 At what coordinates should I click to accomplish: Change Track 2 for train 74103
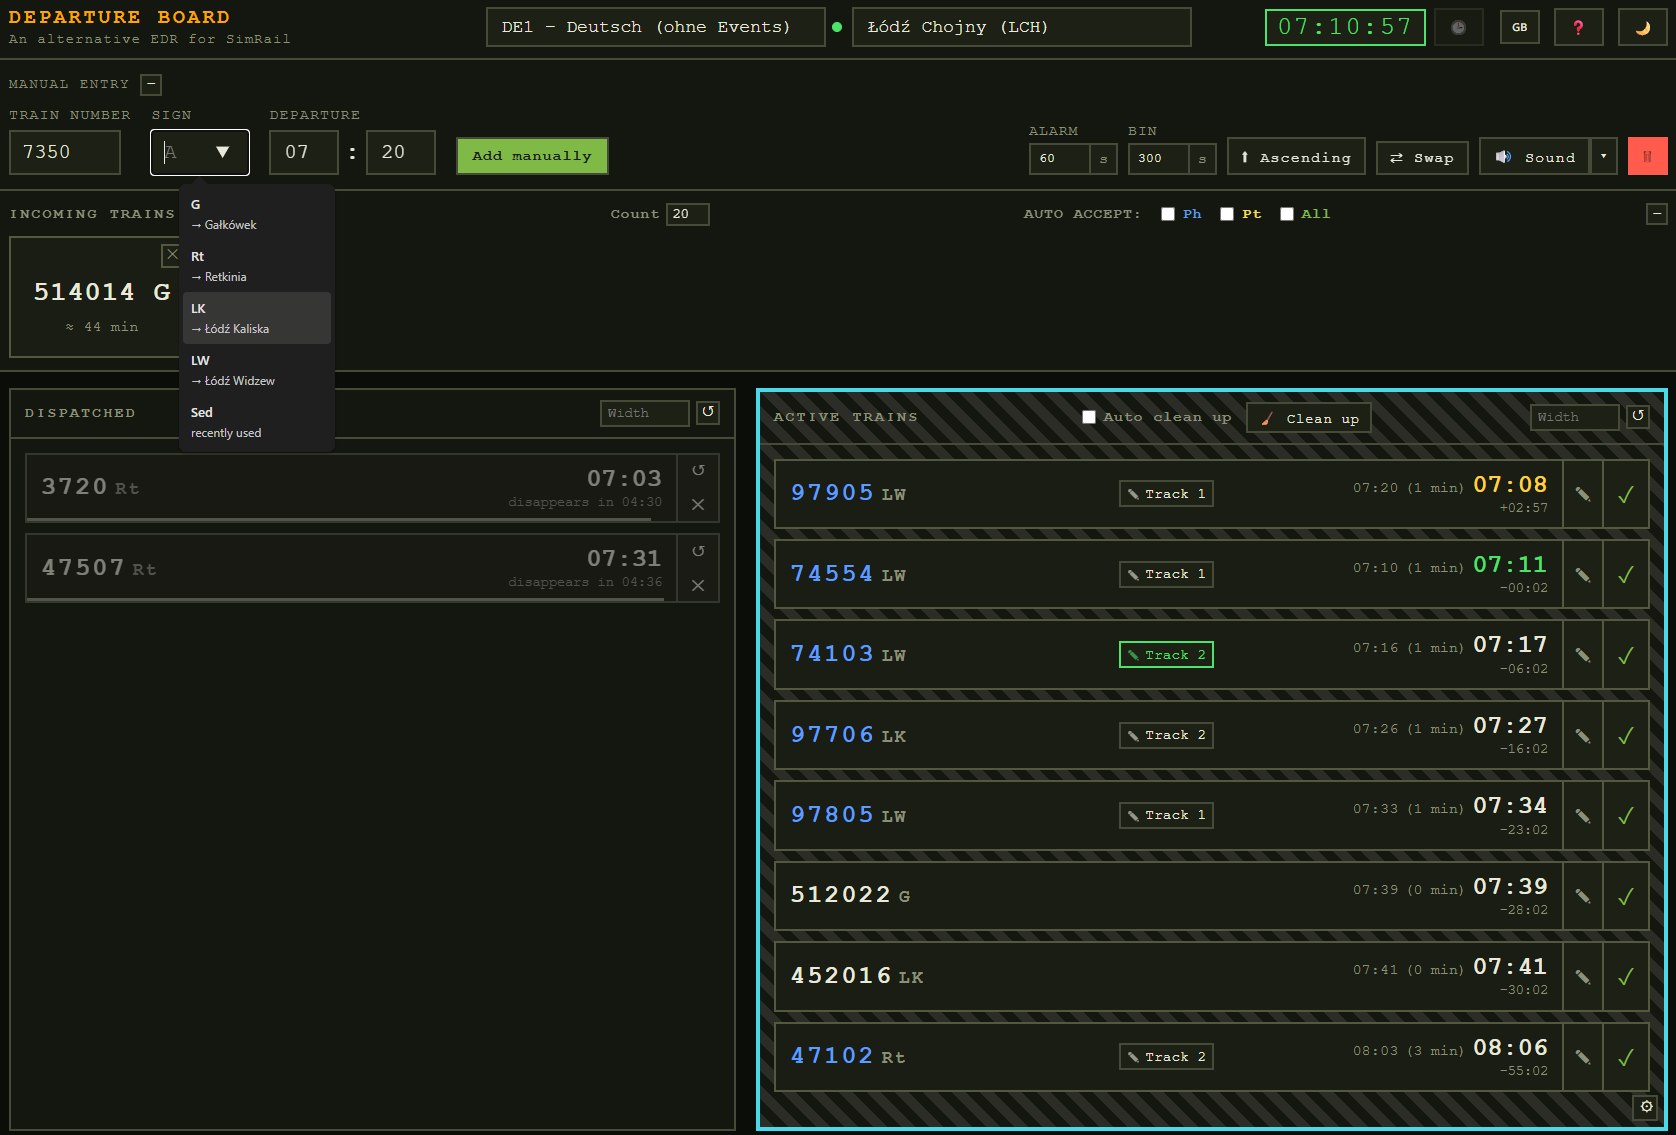1166,655
